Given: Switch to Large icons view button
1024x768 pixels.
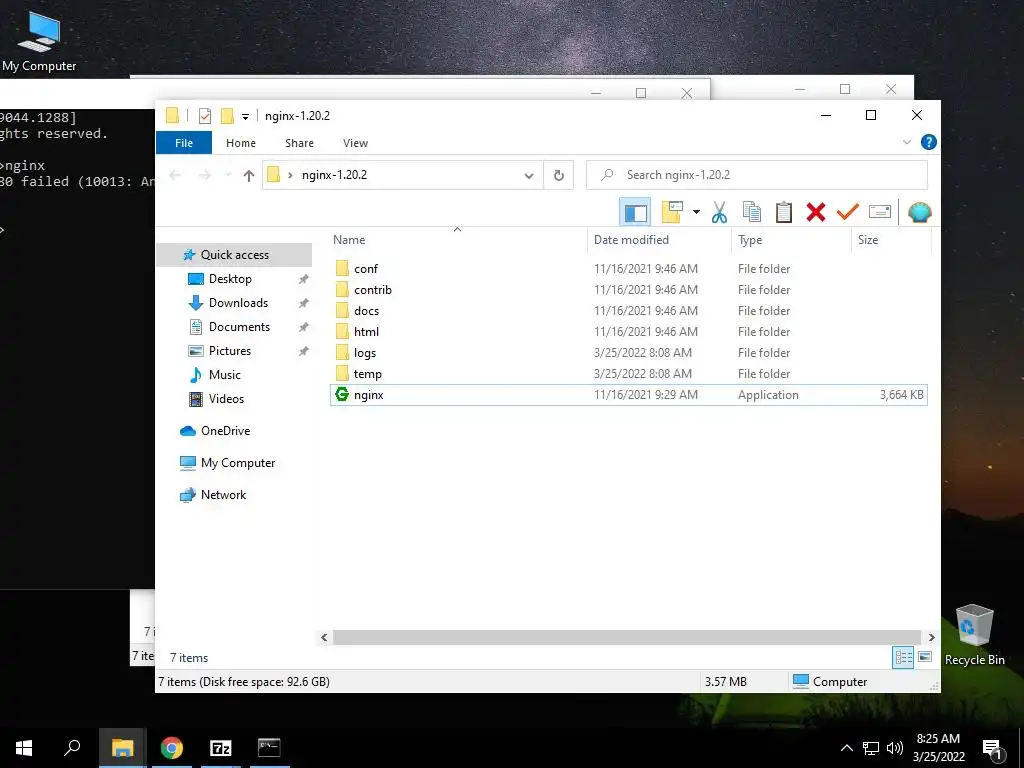Looking at the screenshot, I should point(925,657).
